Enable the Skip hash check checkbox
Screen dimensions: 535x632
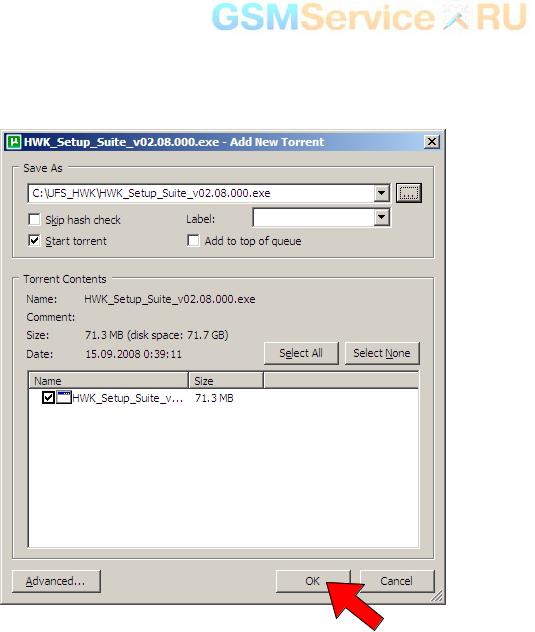click(x=34, y=220)
